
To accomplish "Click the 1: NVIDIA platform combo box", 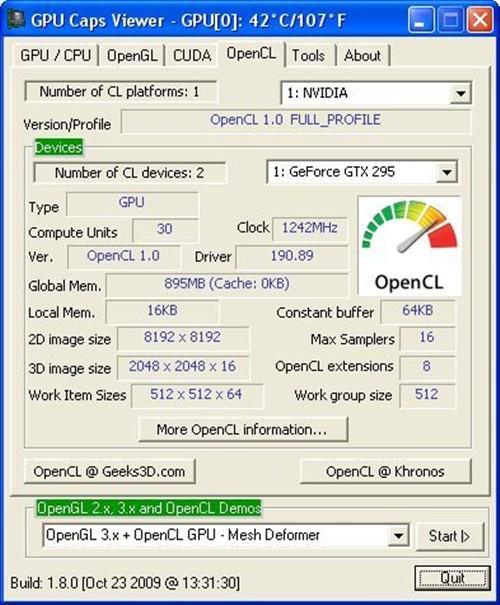I will 376,93.
